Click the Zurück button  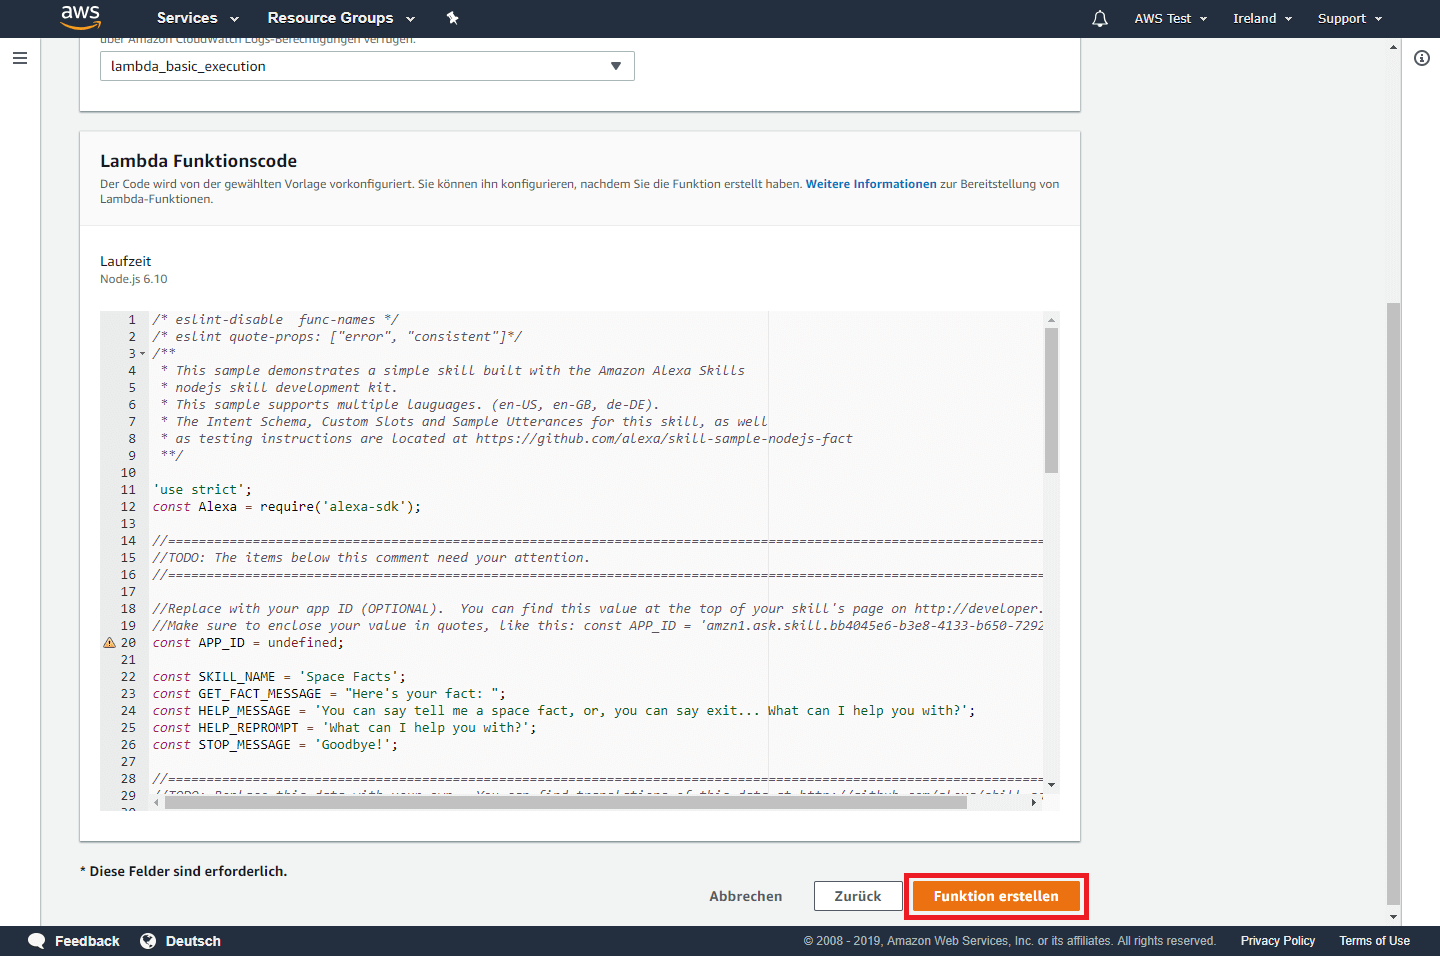[x=858, y=896]
